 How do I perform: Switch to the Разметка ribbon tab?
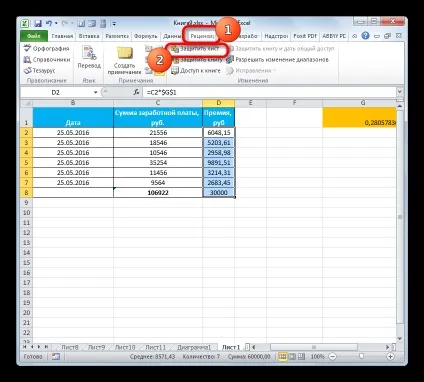[x=117, y=36]
